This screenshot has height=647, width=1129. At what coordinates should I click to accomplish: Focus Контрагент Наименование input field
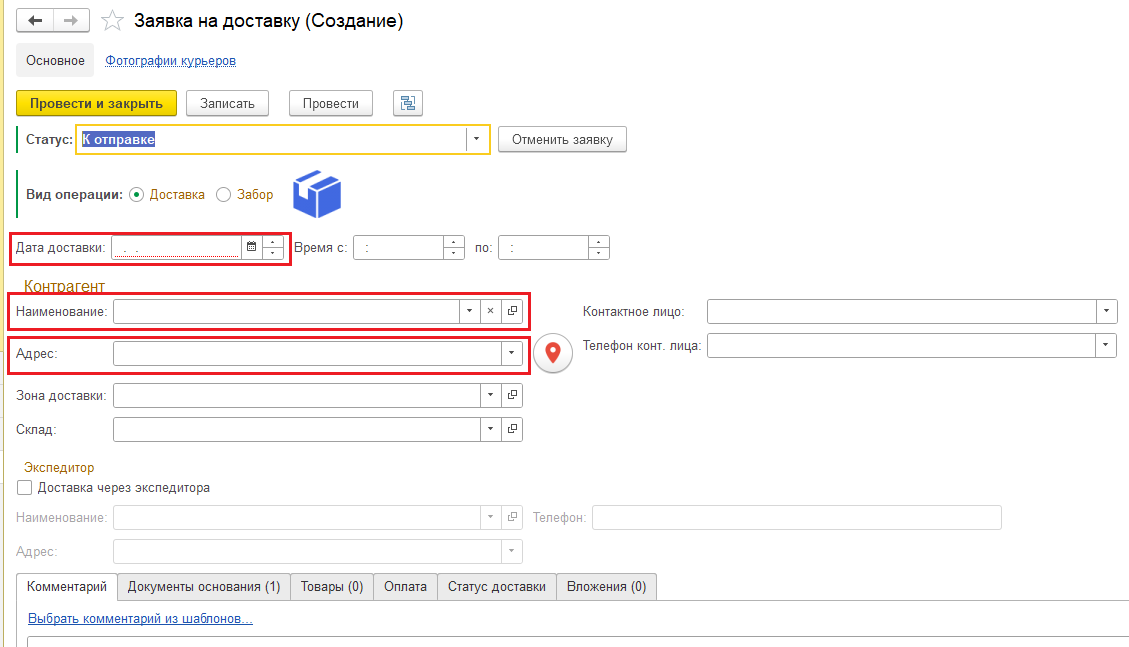coord(286,311)
